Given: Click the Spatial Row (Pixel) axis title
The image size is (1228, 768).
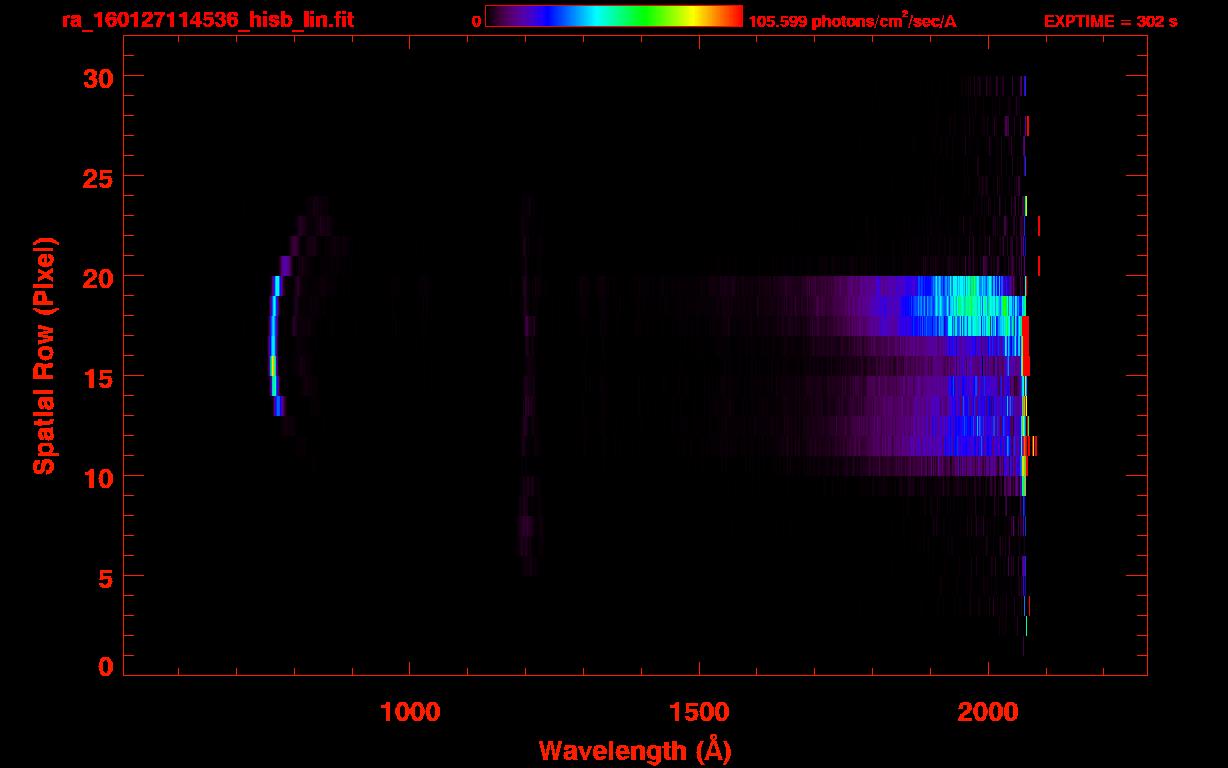Looking at the screenshot, I should [44, 356].
